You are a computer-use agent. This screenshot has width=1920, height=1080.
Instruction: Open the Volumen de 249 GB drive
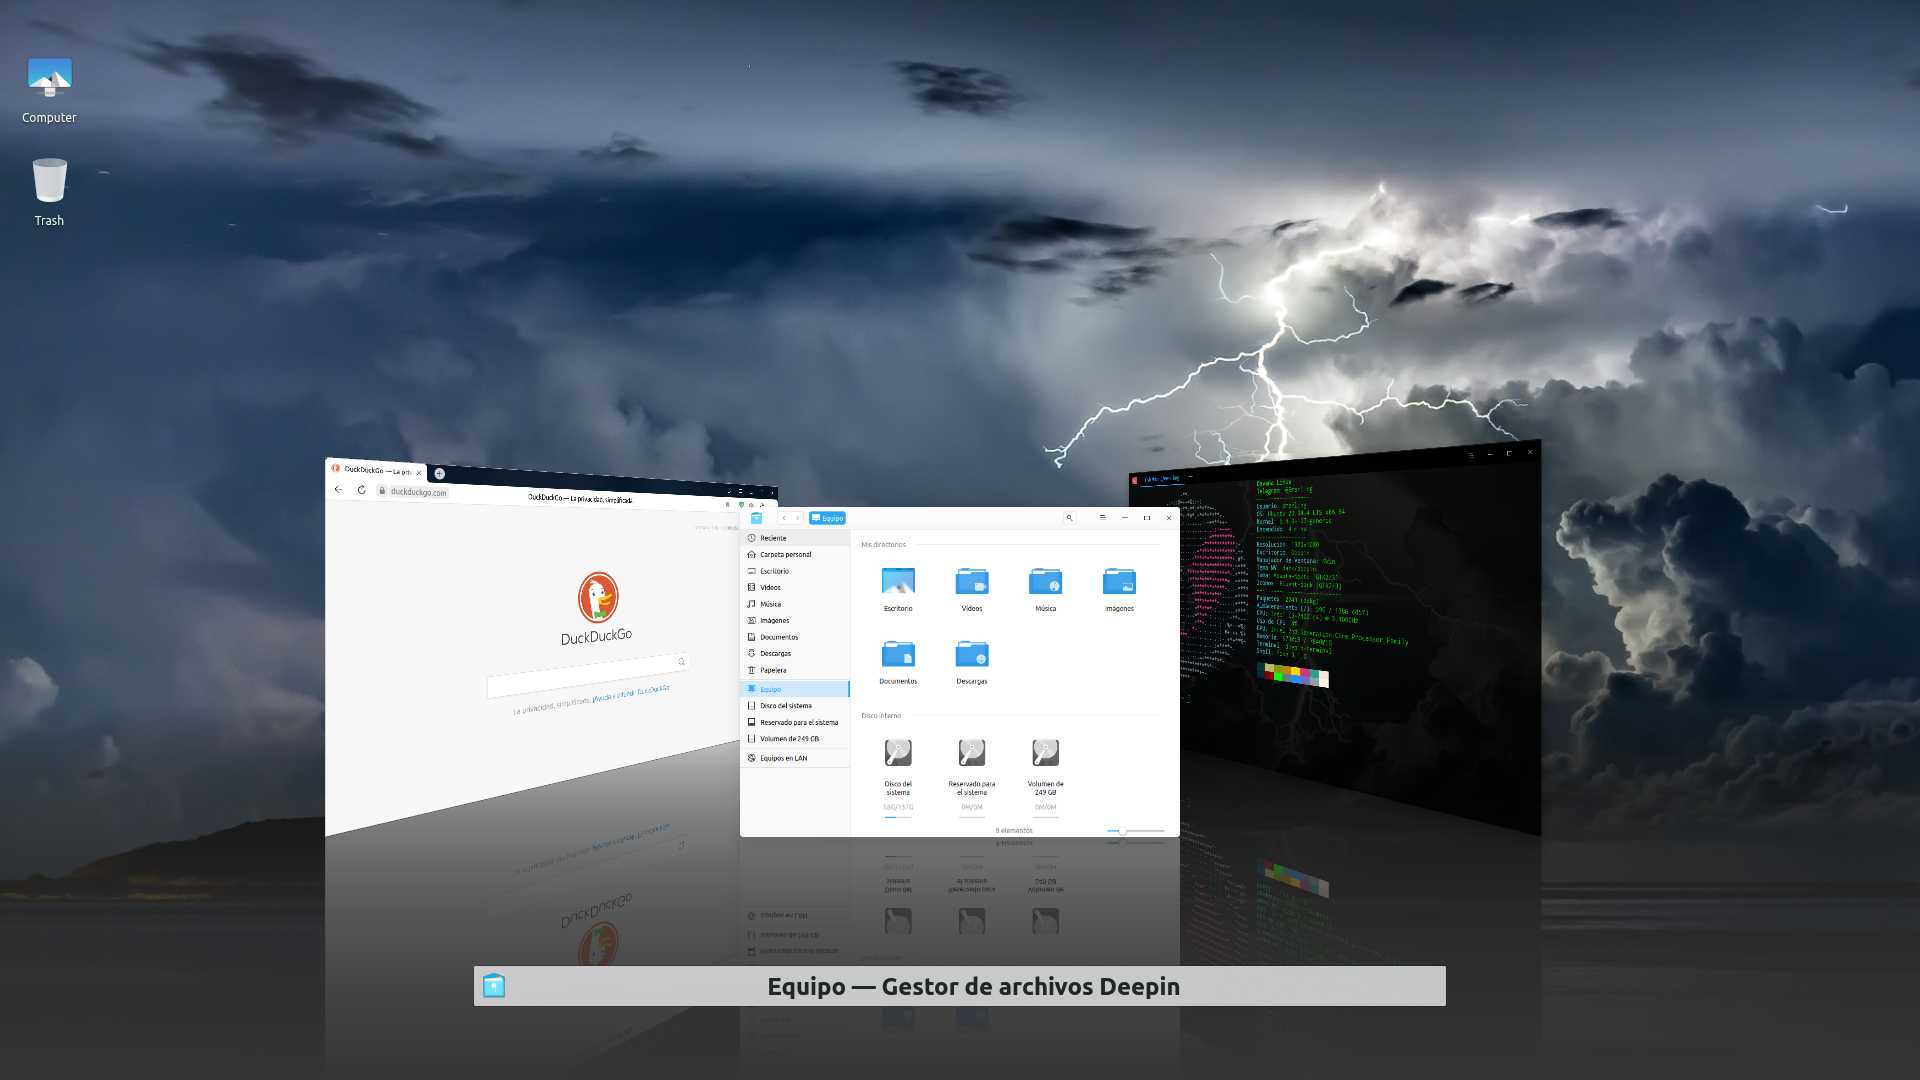pyautogui.click(x=1045, y=753)
